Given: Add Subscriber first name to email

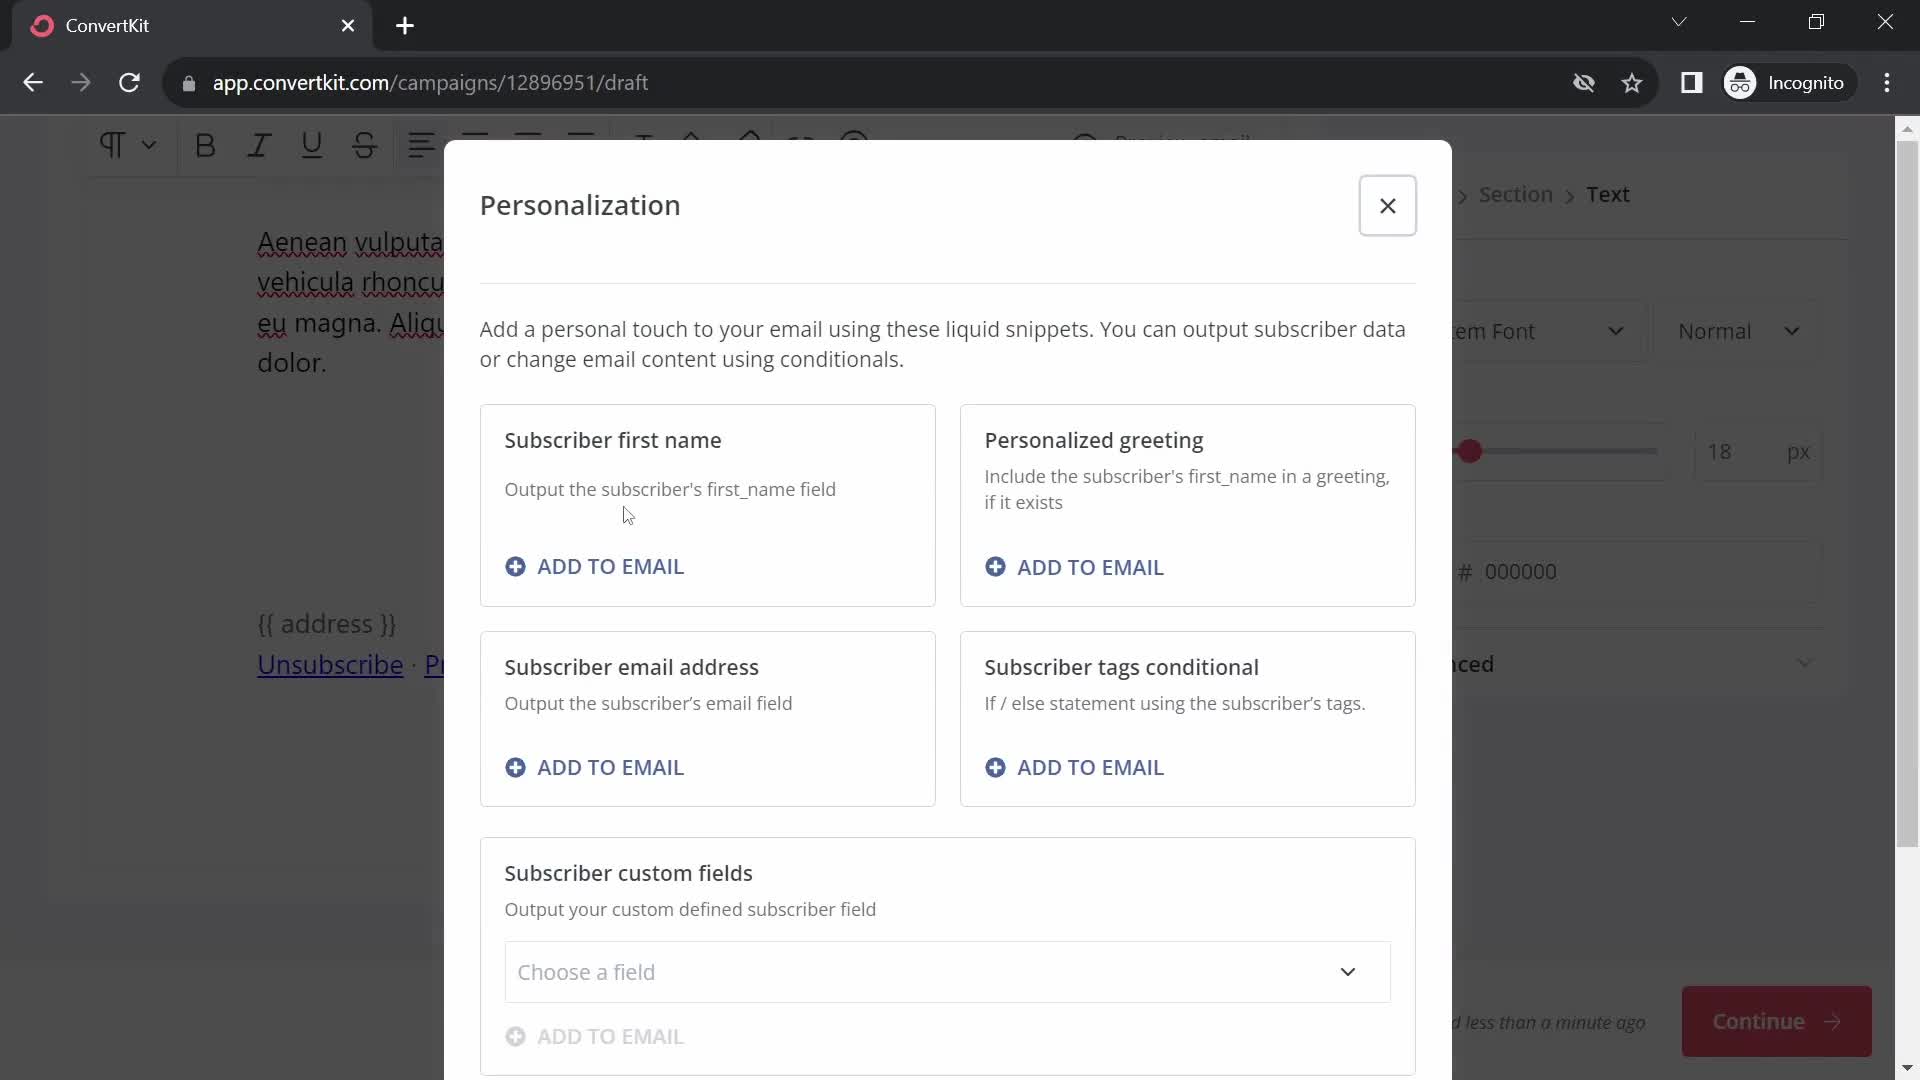Looking at the screenshot, I should [x=596, y=567].
